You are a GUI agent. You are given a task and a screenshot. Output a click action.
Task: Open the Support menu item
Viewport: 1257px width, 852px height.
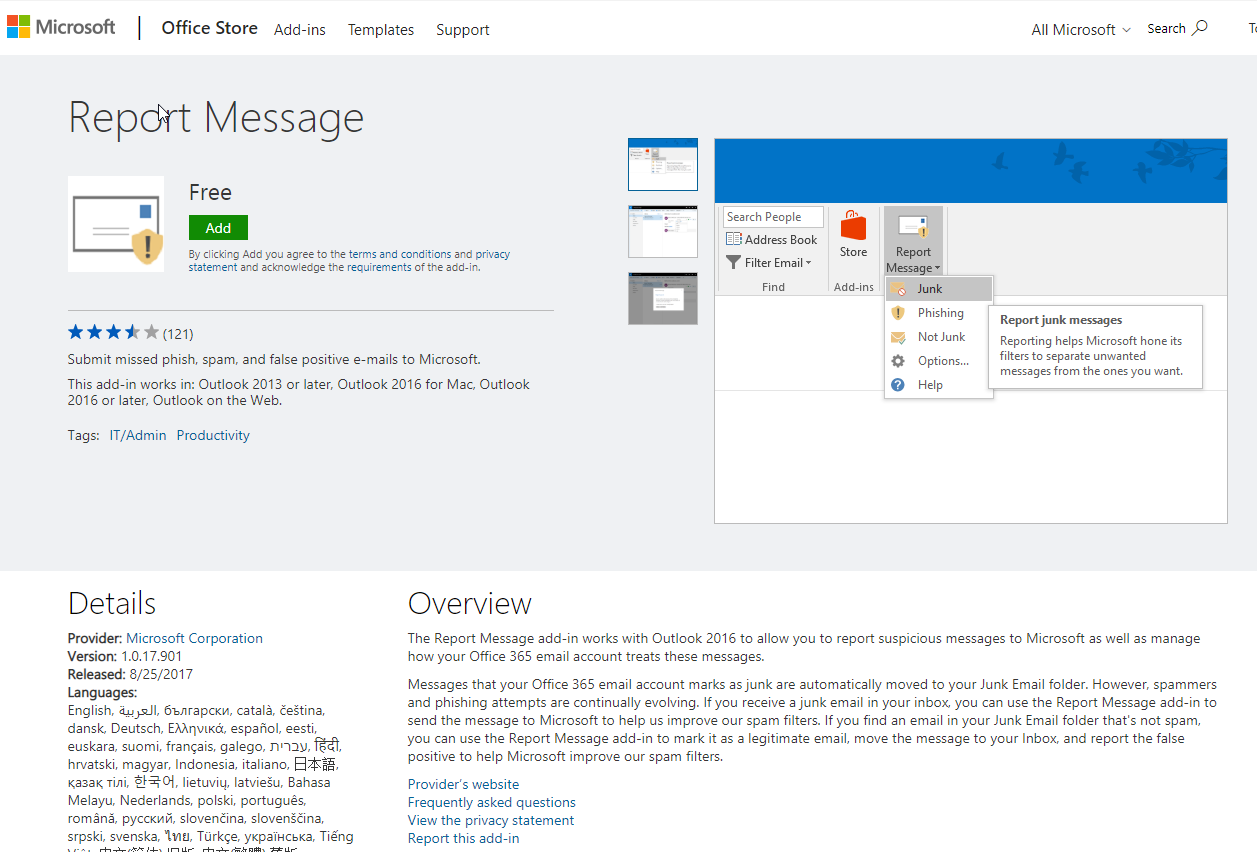coord(463,30)
